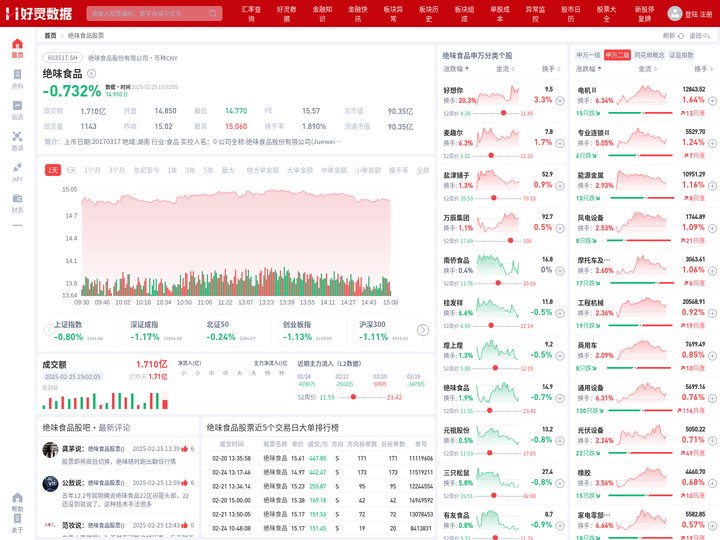This screenshot has width=720, height=540.
Task: Like the 公敖说 comment thumbs-up
Action: 185,483
